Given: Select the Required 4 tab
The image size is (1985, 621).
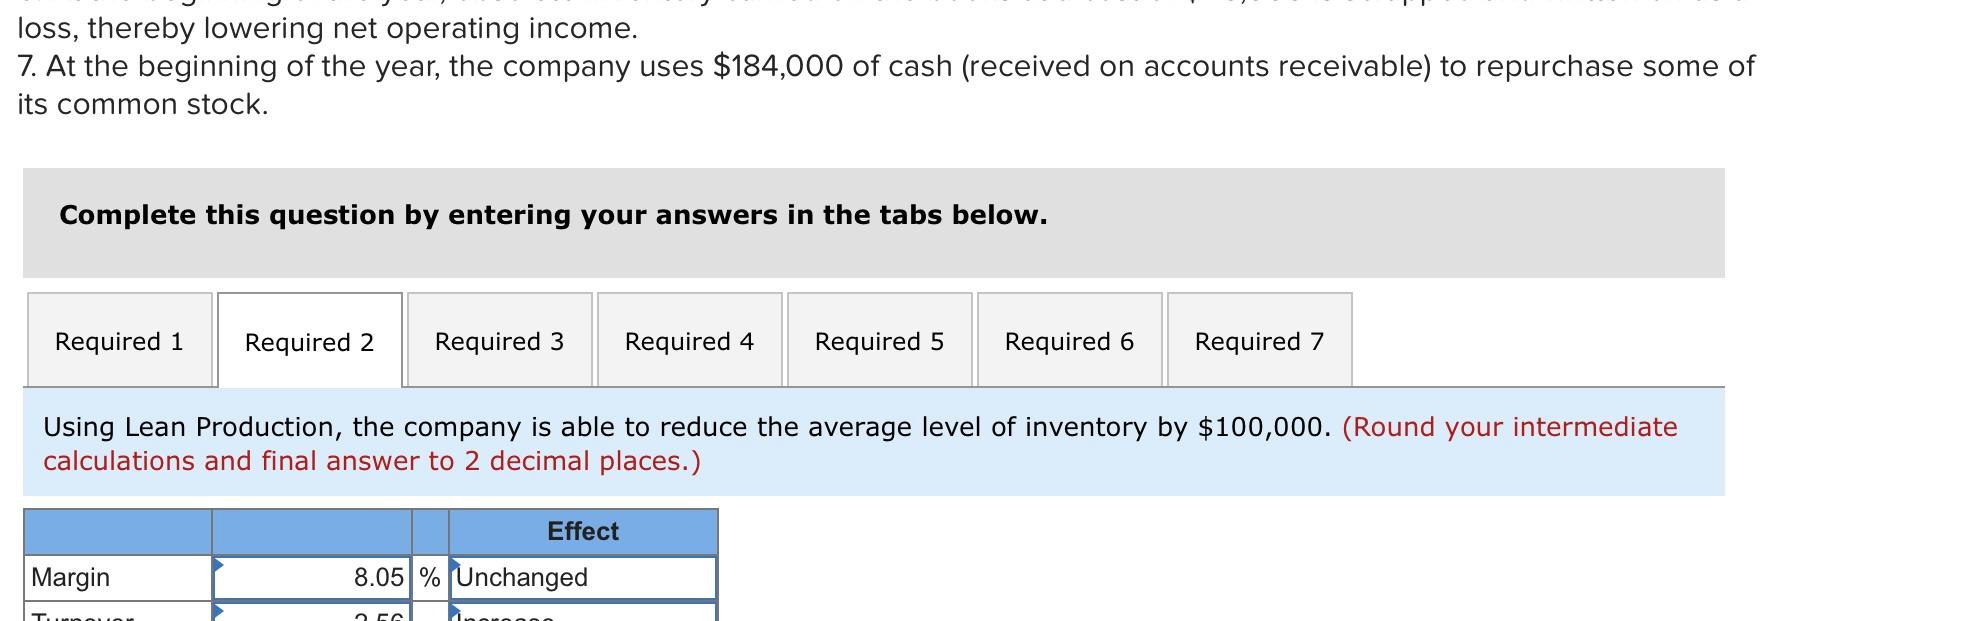Looking at the screenshot, I should (690, 341).
